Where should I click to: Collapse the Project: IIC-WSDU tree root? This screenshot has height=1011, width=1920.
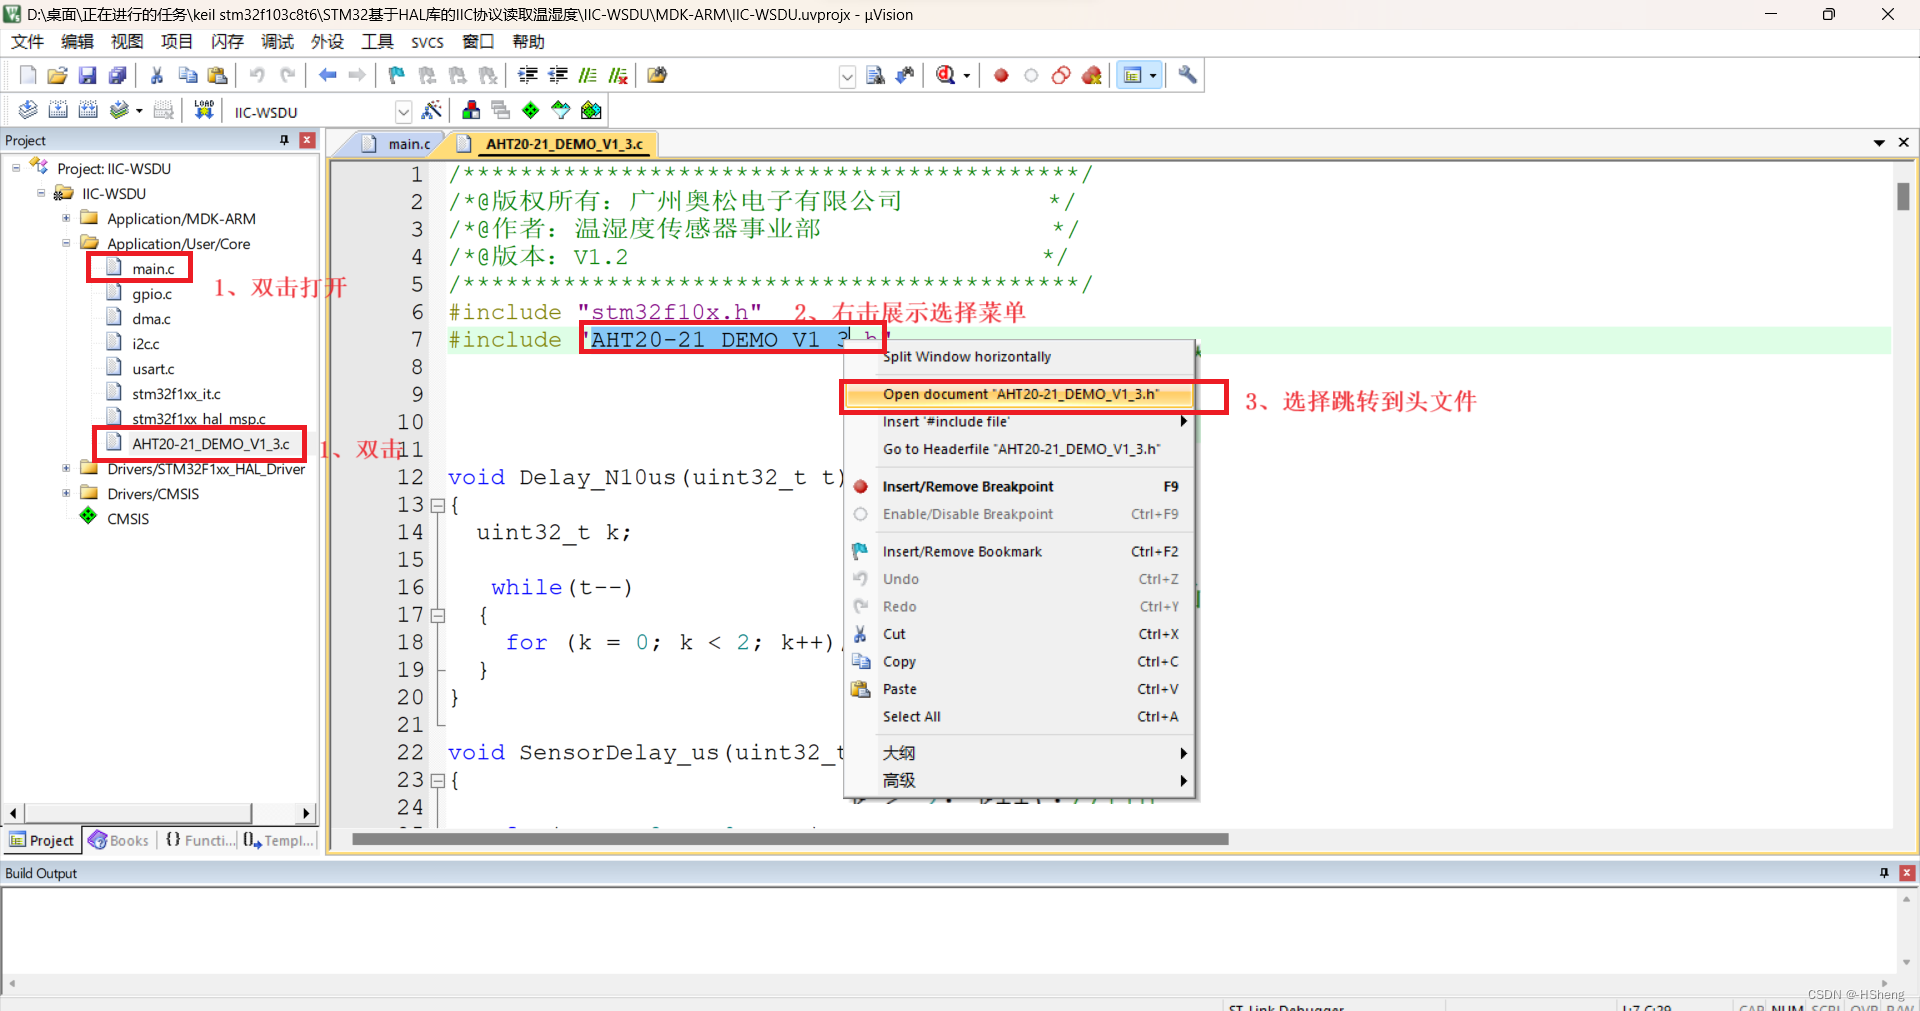click(x=16, y=168)
